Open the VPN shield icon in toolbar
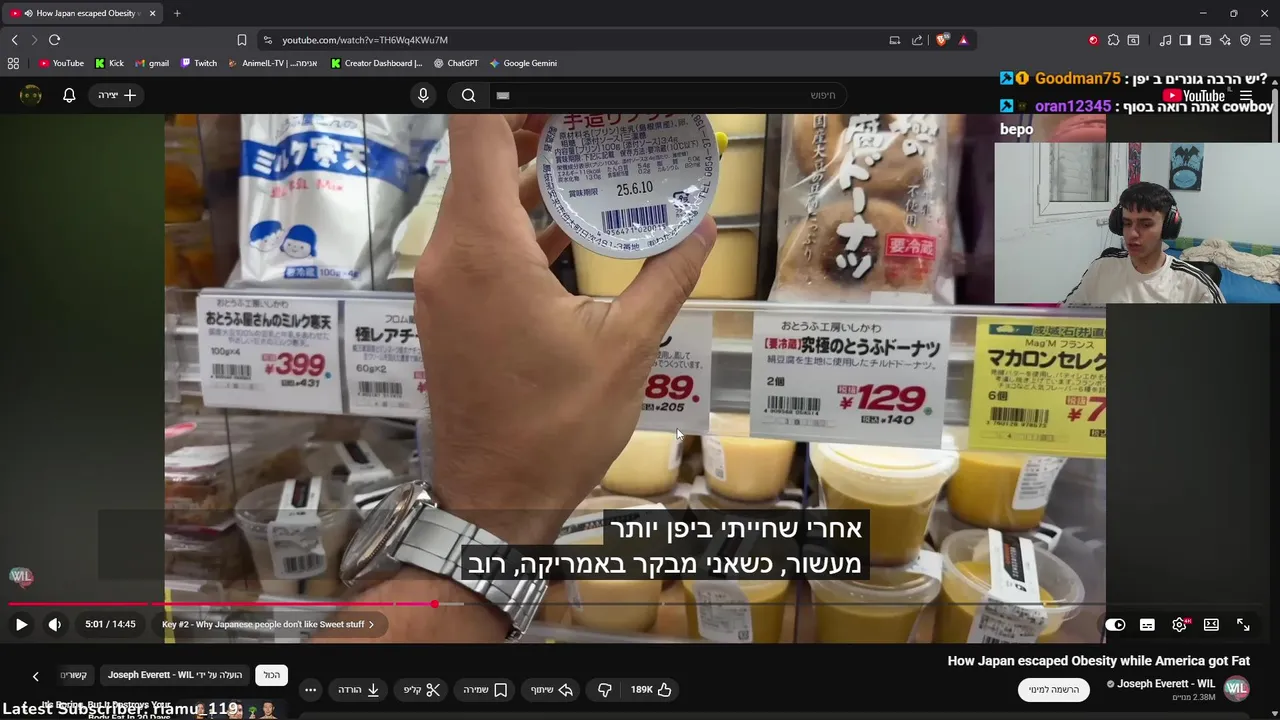The width and height of the screenshot is (1280, 720). click(x=1245, y=40)
